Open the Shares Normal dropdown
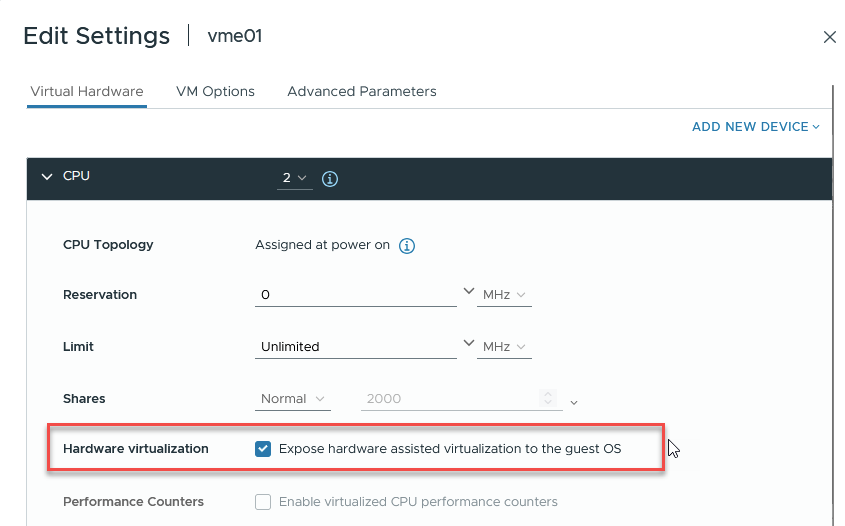845x526 pixels. pos(292,399)
